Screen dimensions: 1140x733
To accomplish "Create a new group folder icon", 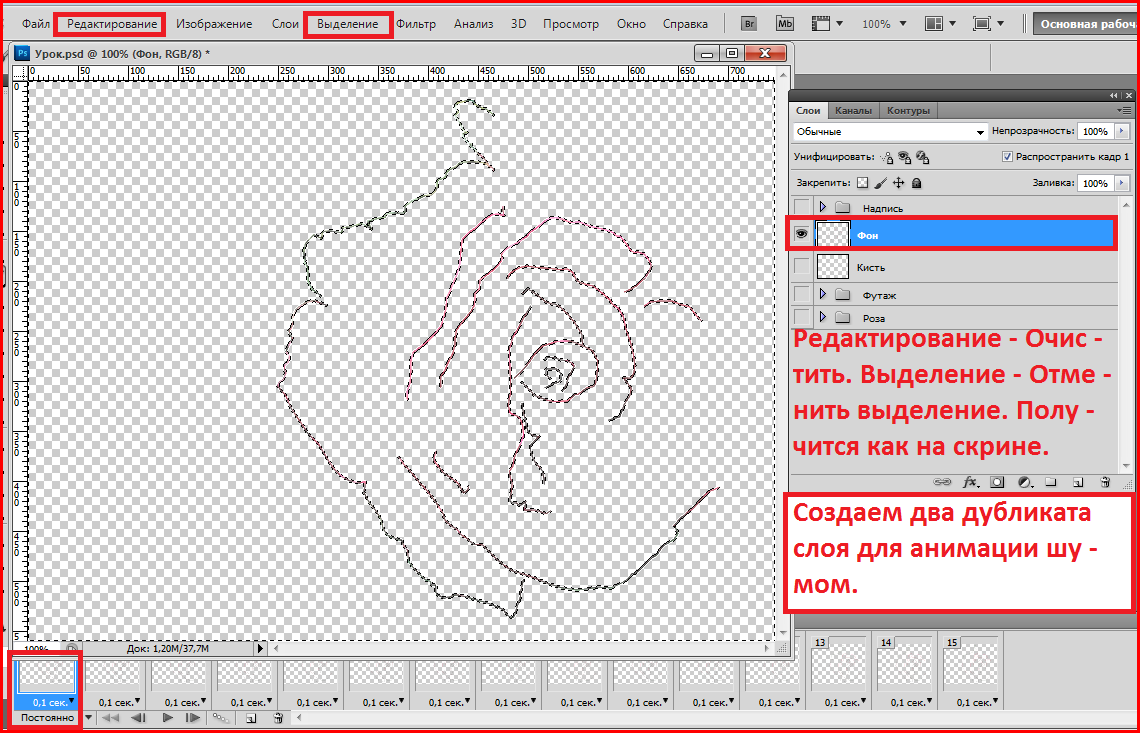I will (1051, 482).
